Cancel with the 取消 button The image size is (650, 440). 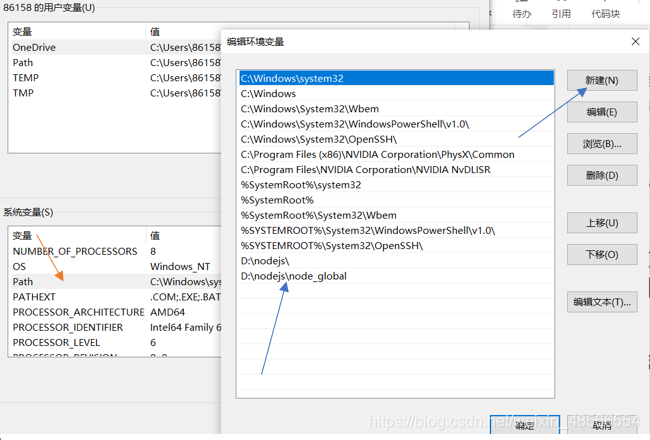click(602, 425)
